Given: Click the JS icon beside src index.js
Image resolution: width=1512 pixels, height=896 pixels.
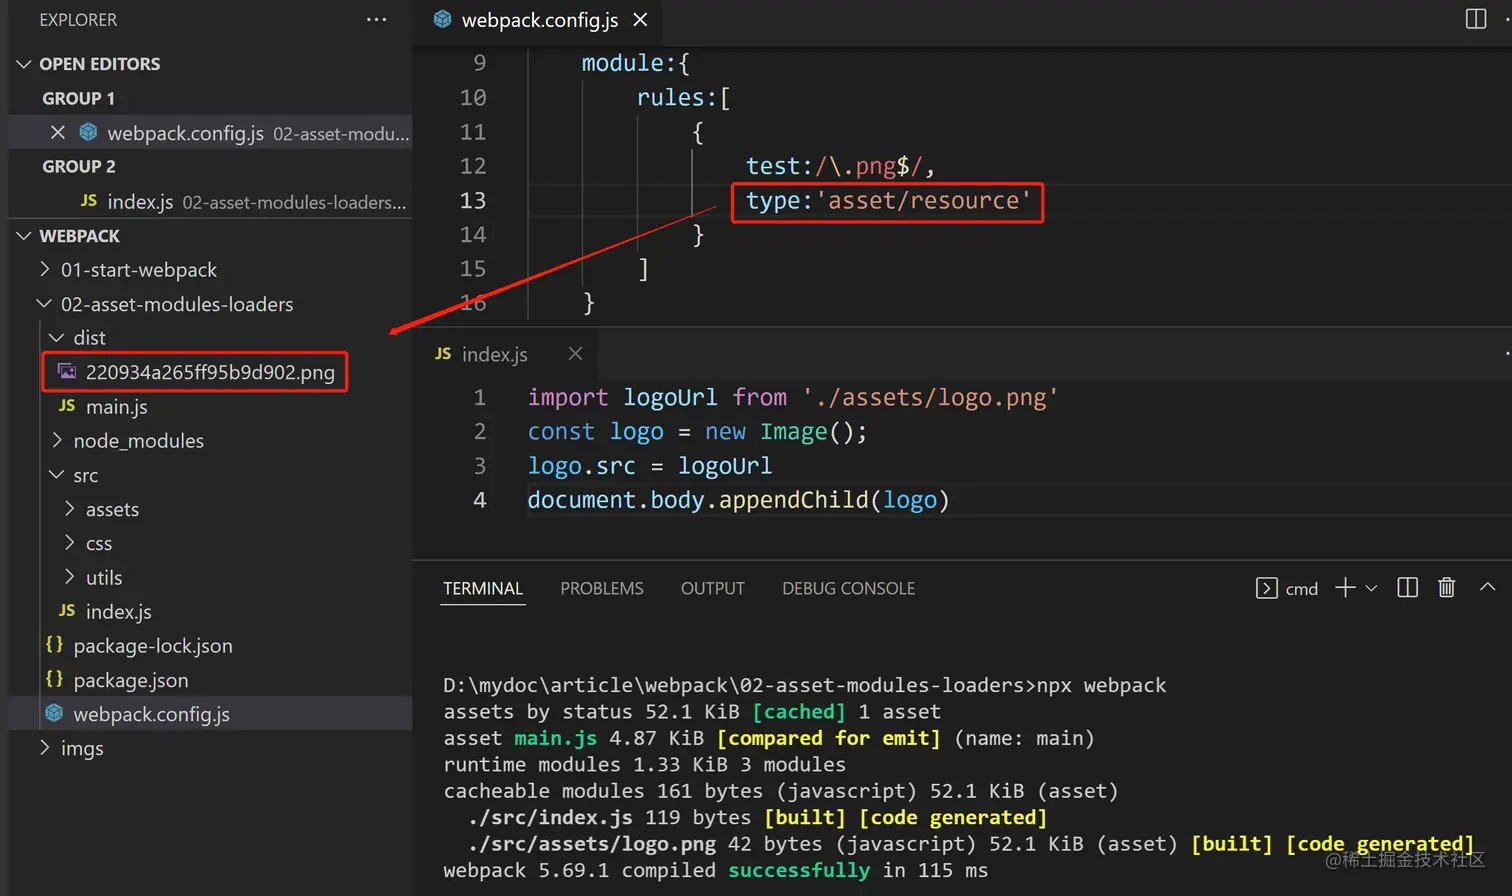Looking at the screenshot, I should coord(67,610).
